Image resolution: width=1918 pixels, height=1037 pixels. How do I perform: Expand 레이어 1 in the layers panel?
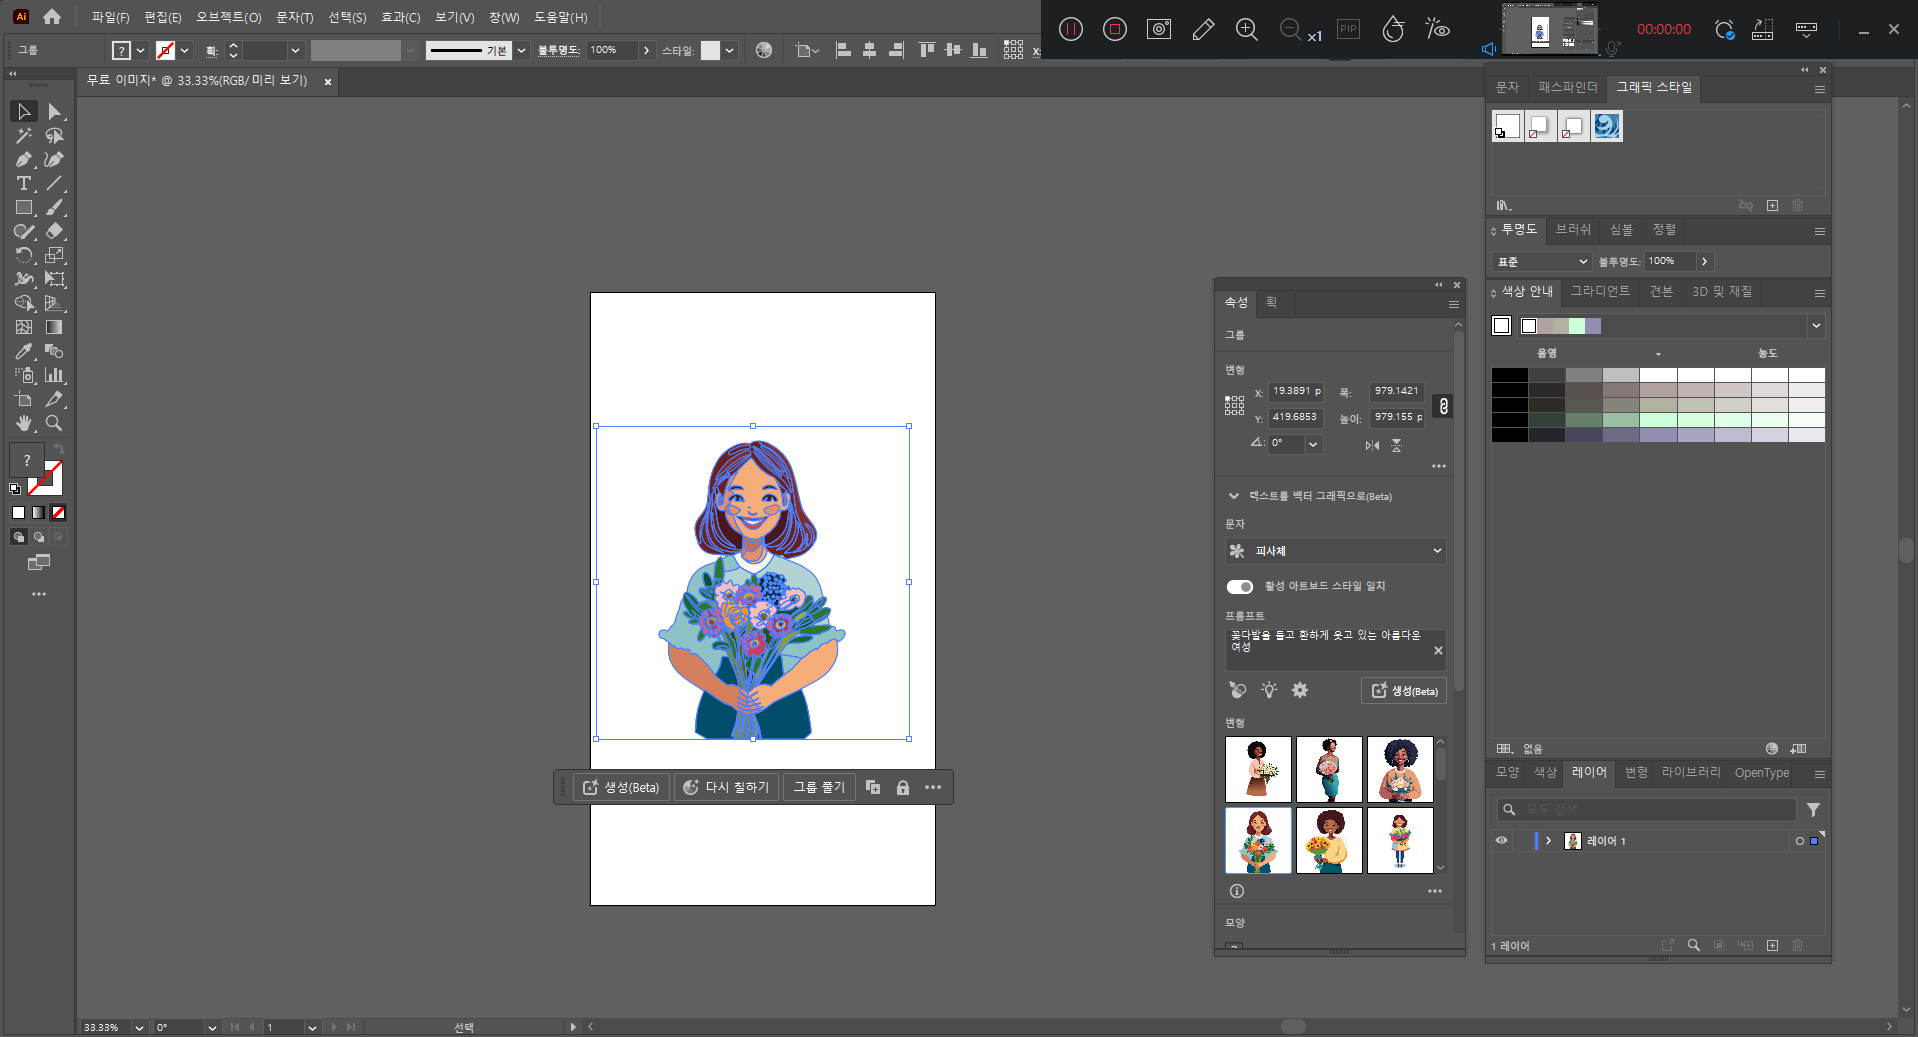pos(1549,841)
